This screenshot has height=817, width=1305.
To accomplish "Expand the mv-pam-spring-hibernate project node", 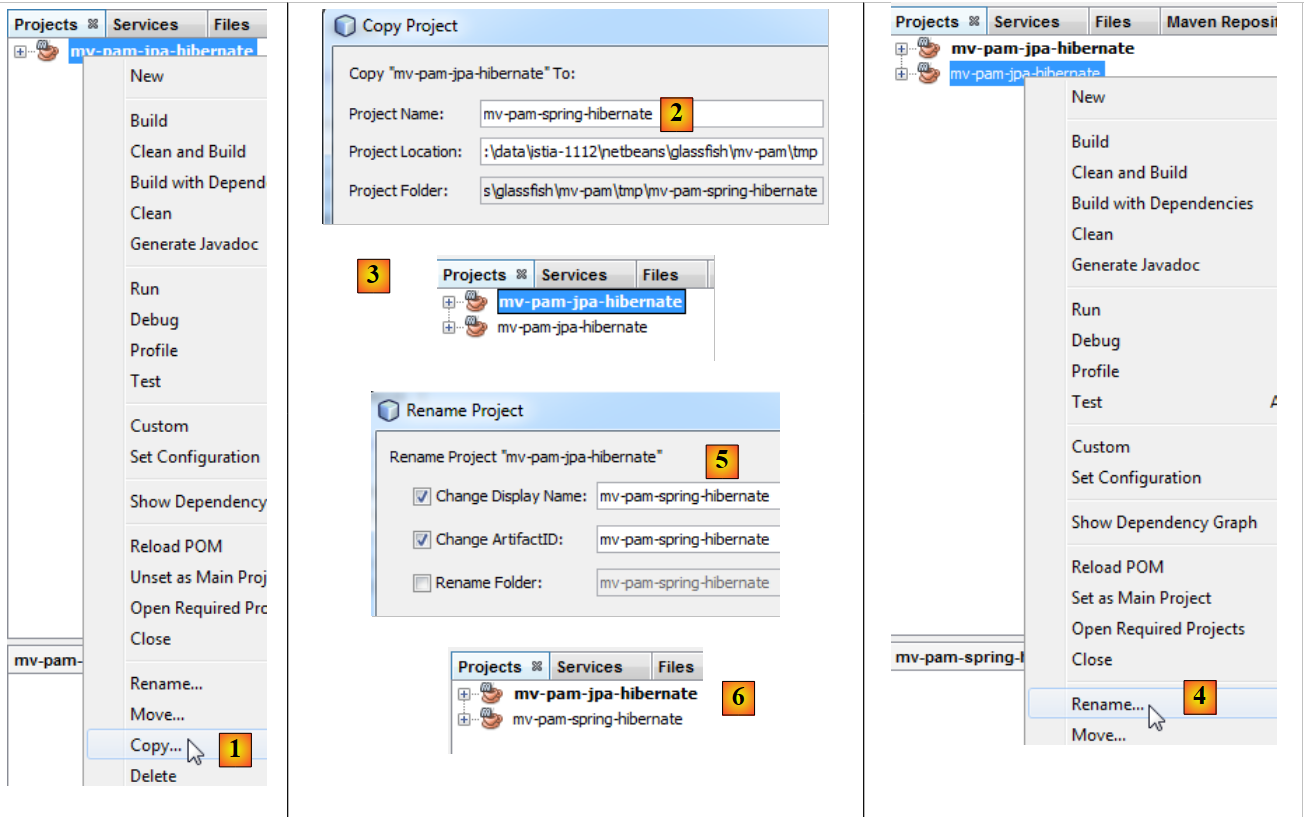I will pos(463,720).
